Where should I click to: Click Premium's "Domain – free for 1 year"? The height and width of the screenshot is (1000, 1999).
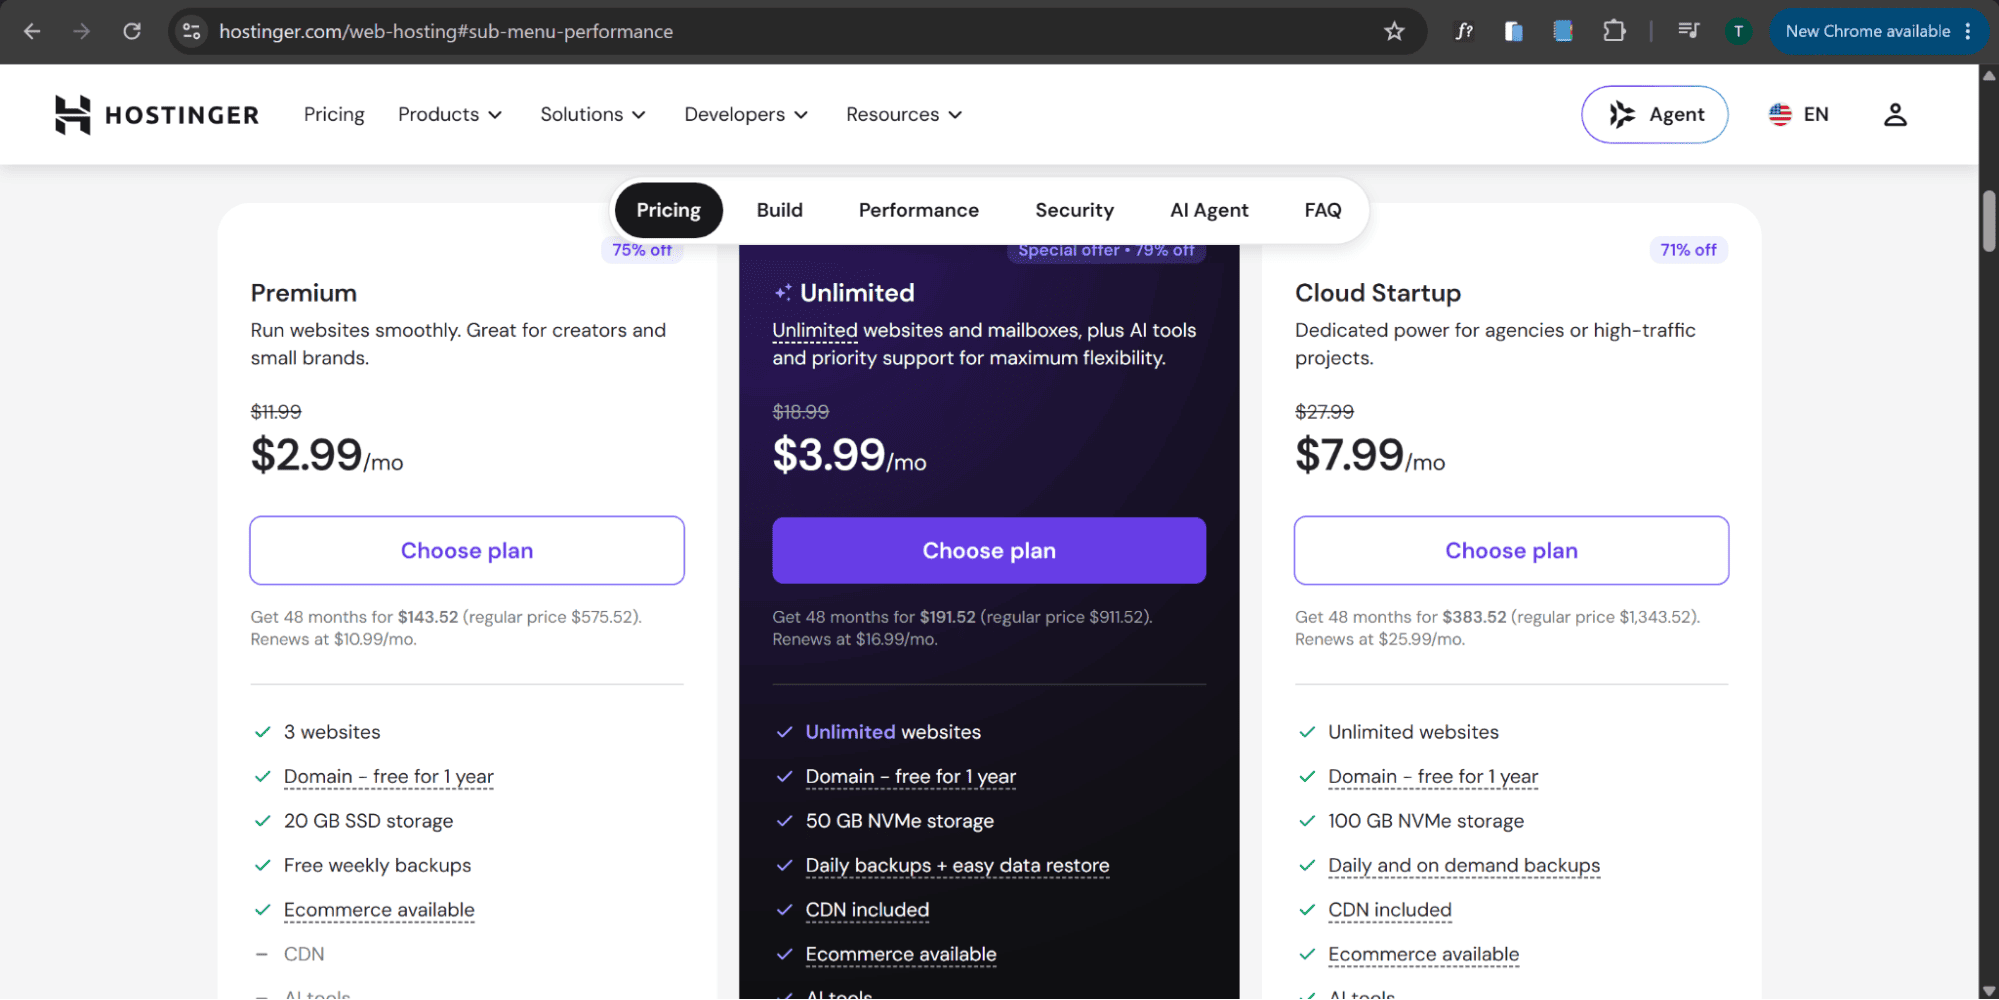point(389,777)
